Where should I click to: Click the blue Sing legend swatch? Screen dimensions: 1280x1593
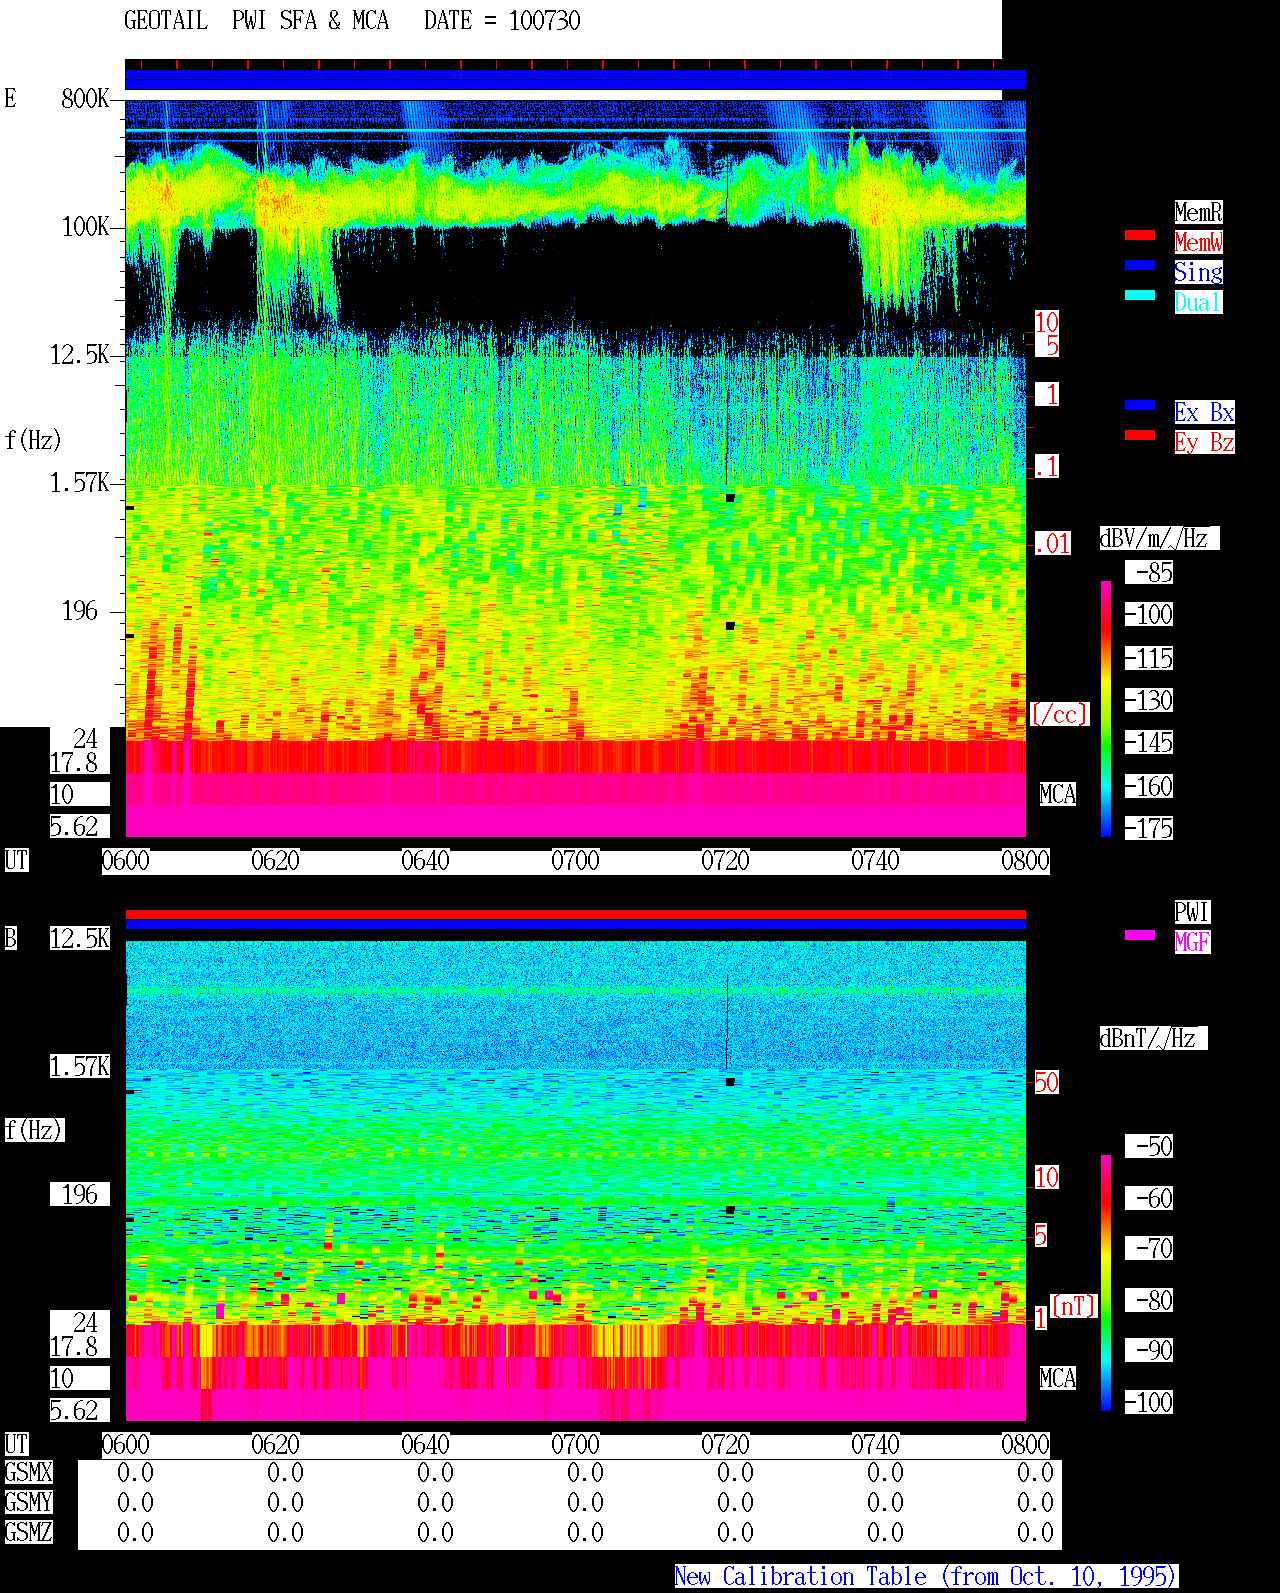click(x=1140, y=265)
